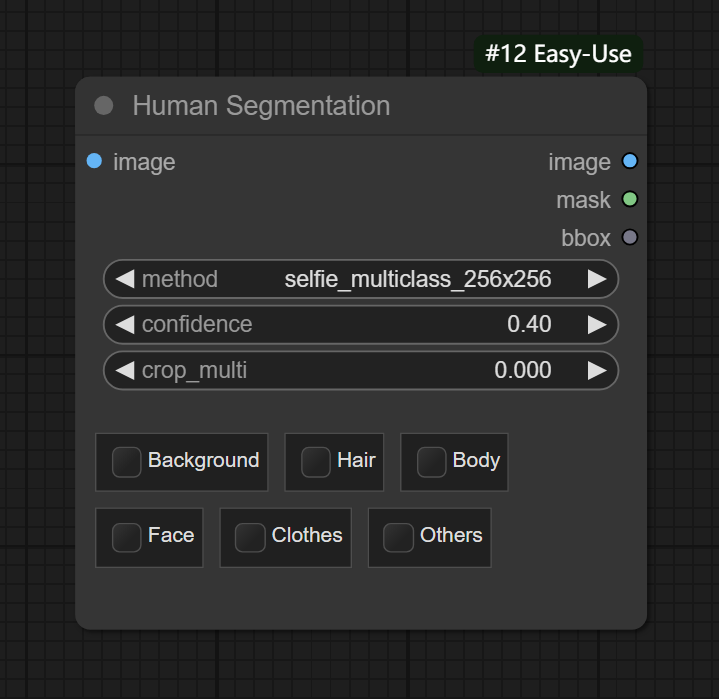Image resolution: width=719 pixels, height=699 pixels.
Task: Click the gray node collapse dot
Action: (103, 106)
